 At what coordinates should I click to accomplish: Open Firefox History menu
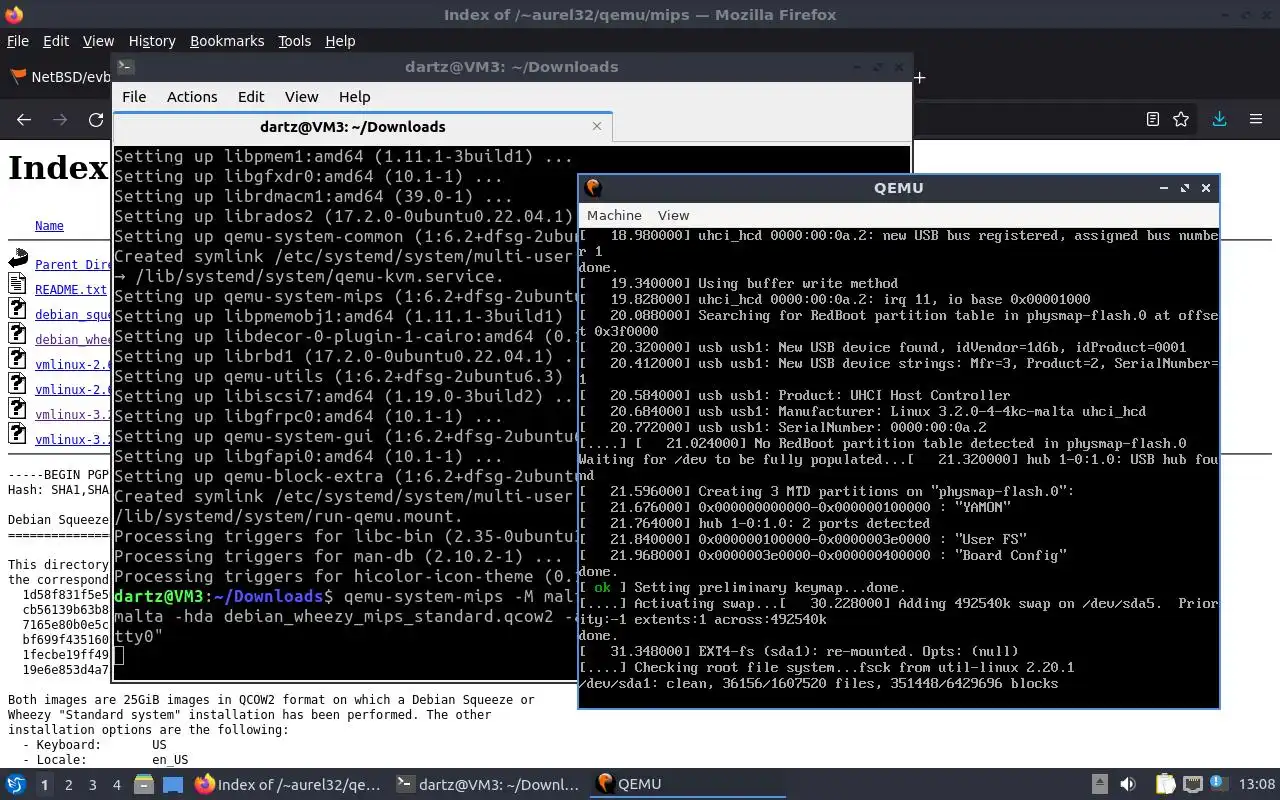coord(152,41)
